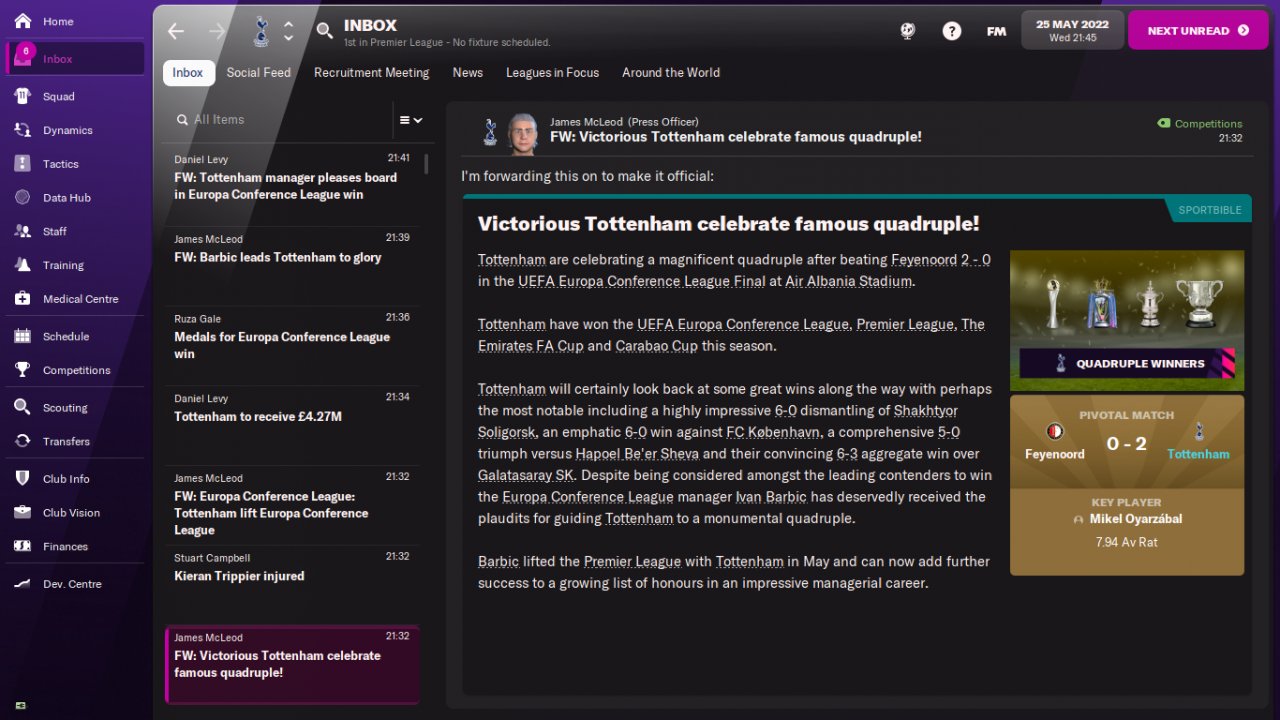
Task: Open the Dynamics icon in sidebar
Action: [x=22, y=130]
